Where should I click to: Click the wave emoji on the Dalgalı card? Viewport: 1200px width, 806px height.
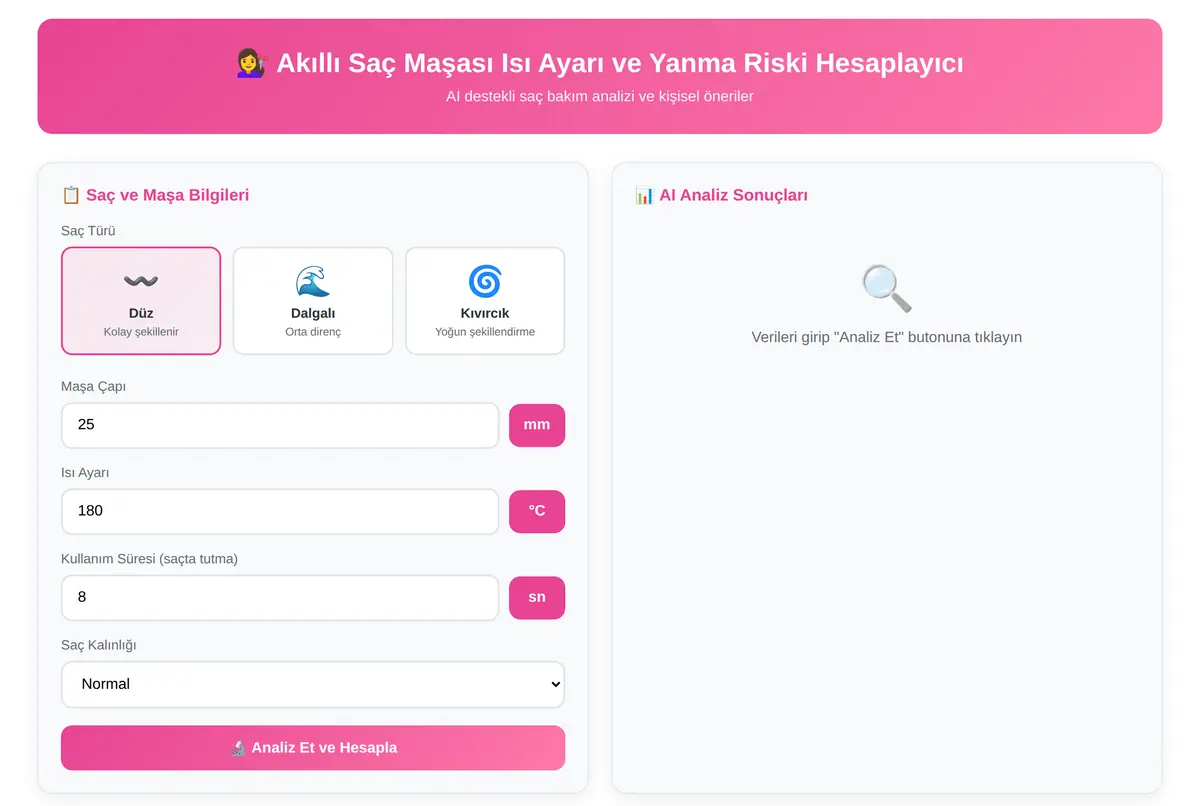(x=313, y=282)
